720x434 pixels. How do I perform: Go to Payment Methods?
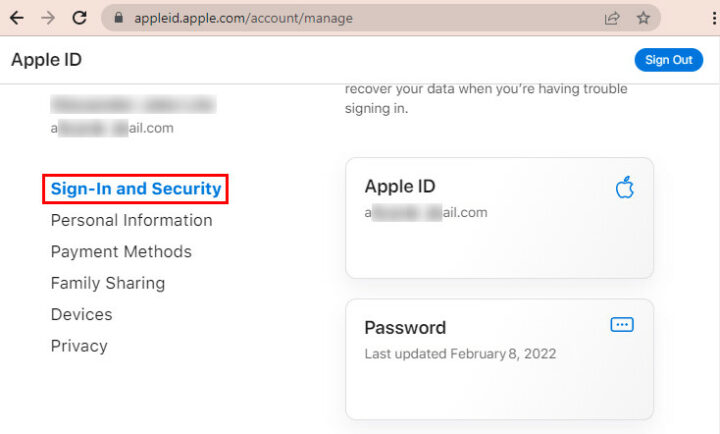[x=121, y=252]
